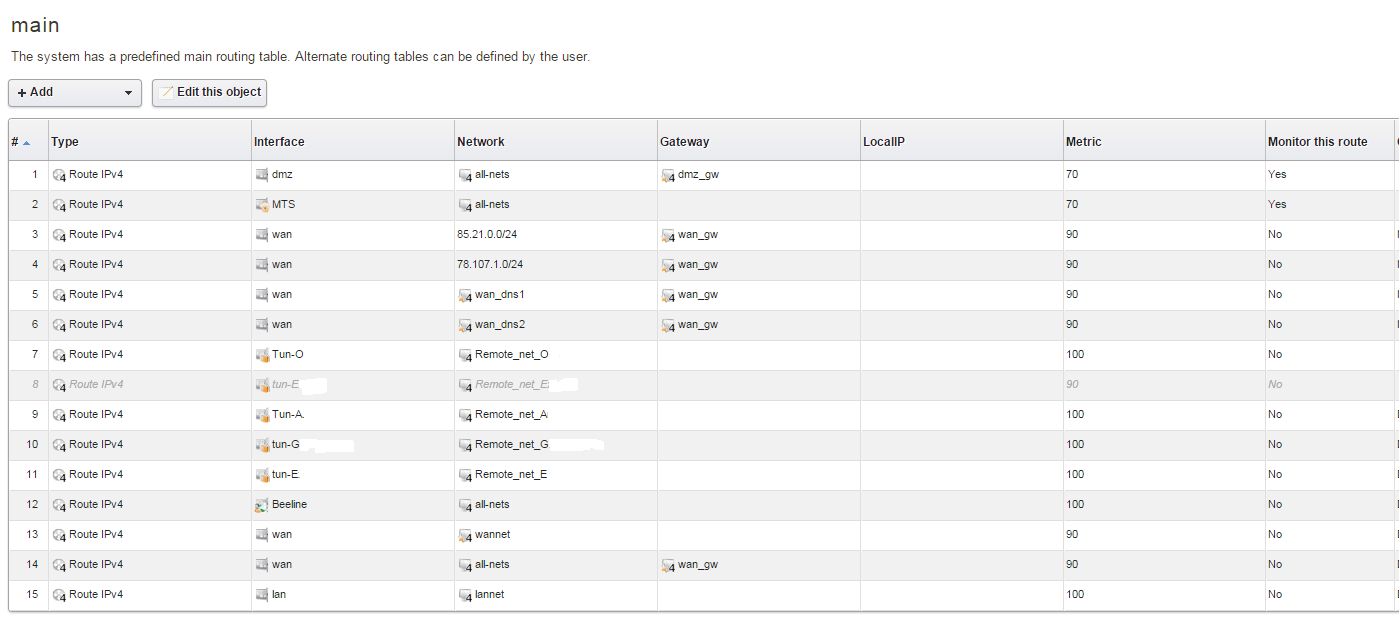The height and width of the screenshot is (622, 1399).
Task: Select the wannet route in row 13
Action: [x=490, y=534]
